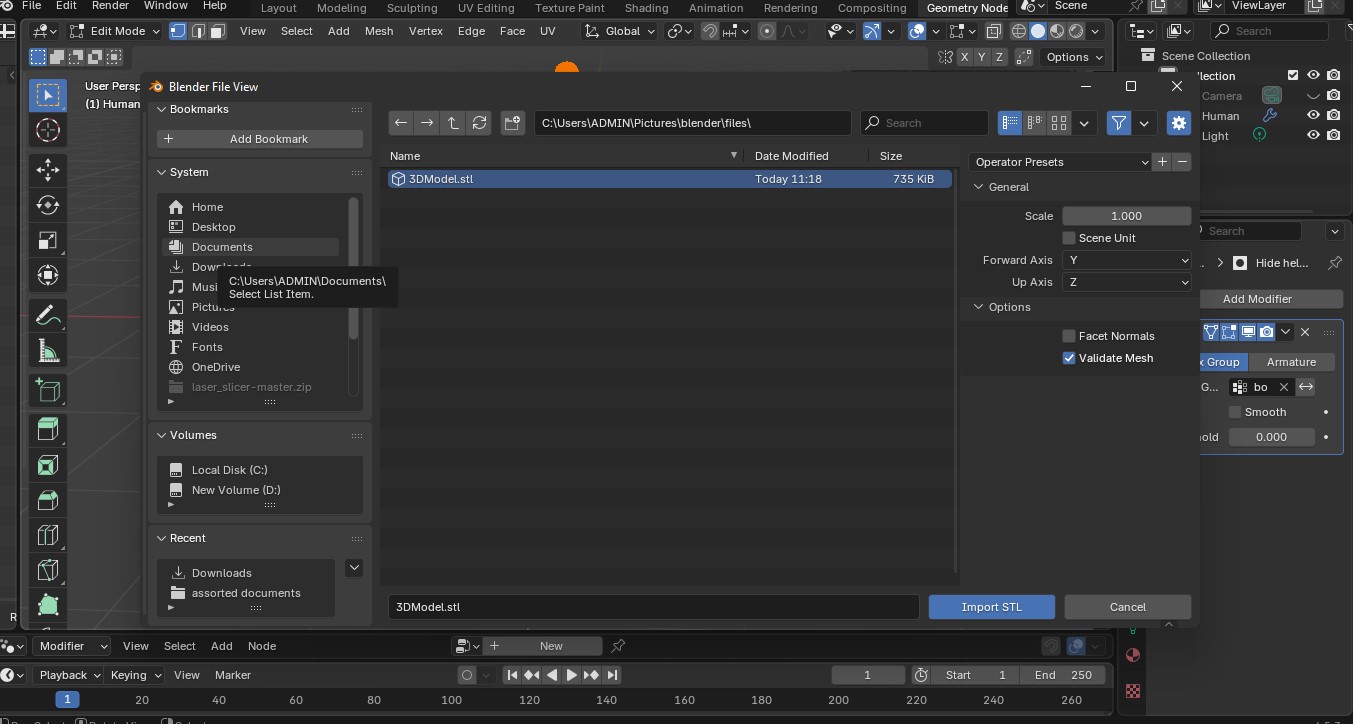This screenshot has width=1353, height=724.
Task: Enable the Scene Unit checkbox
Action: click(x=1069, y=238)
